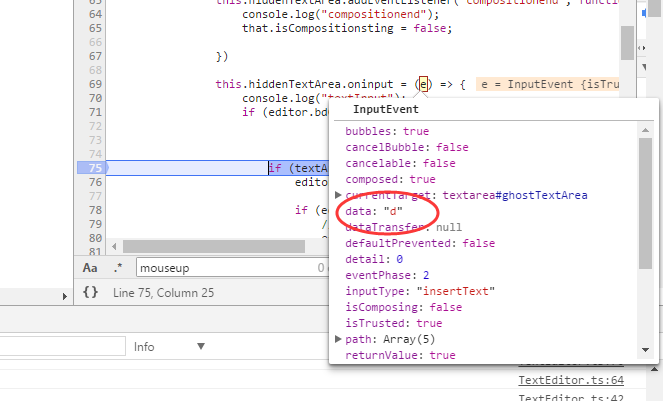Click the 'defaultPrevented: false' property
The width and height of the screenshot is (663, 401).
pos(420,243)
